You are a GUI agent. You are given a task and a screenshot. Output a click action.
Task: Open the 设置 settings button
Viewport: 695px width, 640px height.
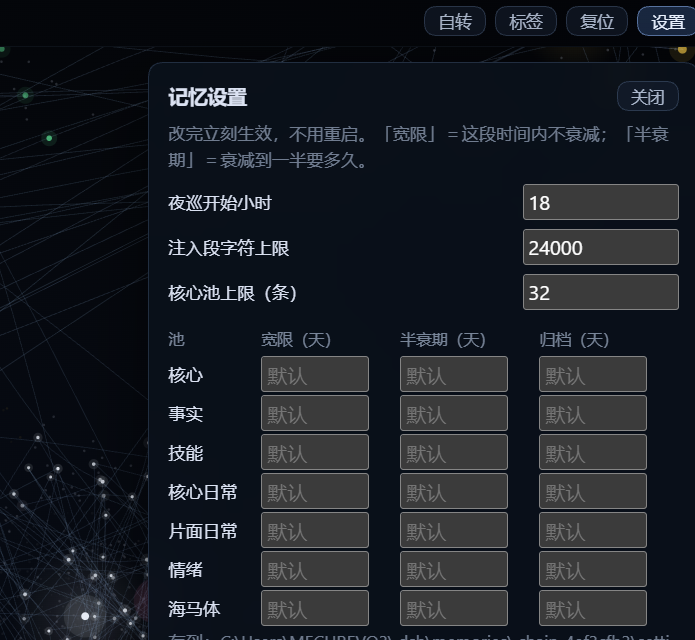(x=667, y=21)
